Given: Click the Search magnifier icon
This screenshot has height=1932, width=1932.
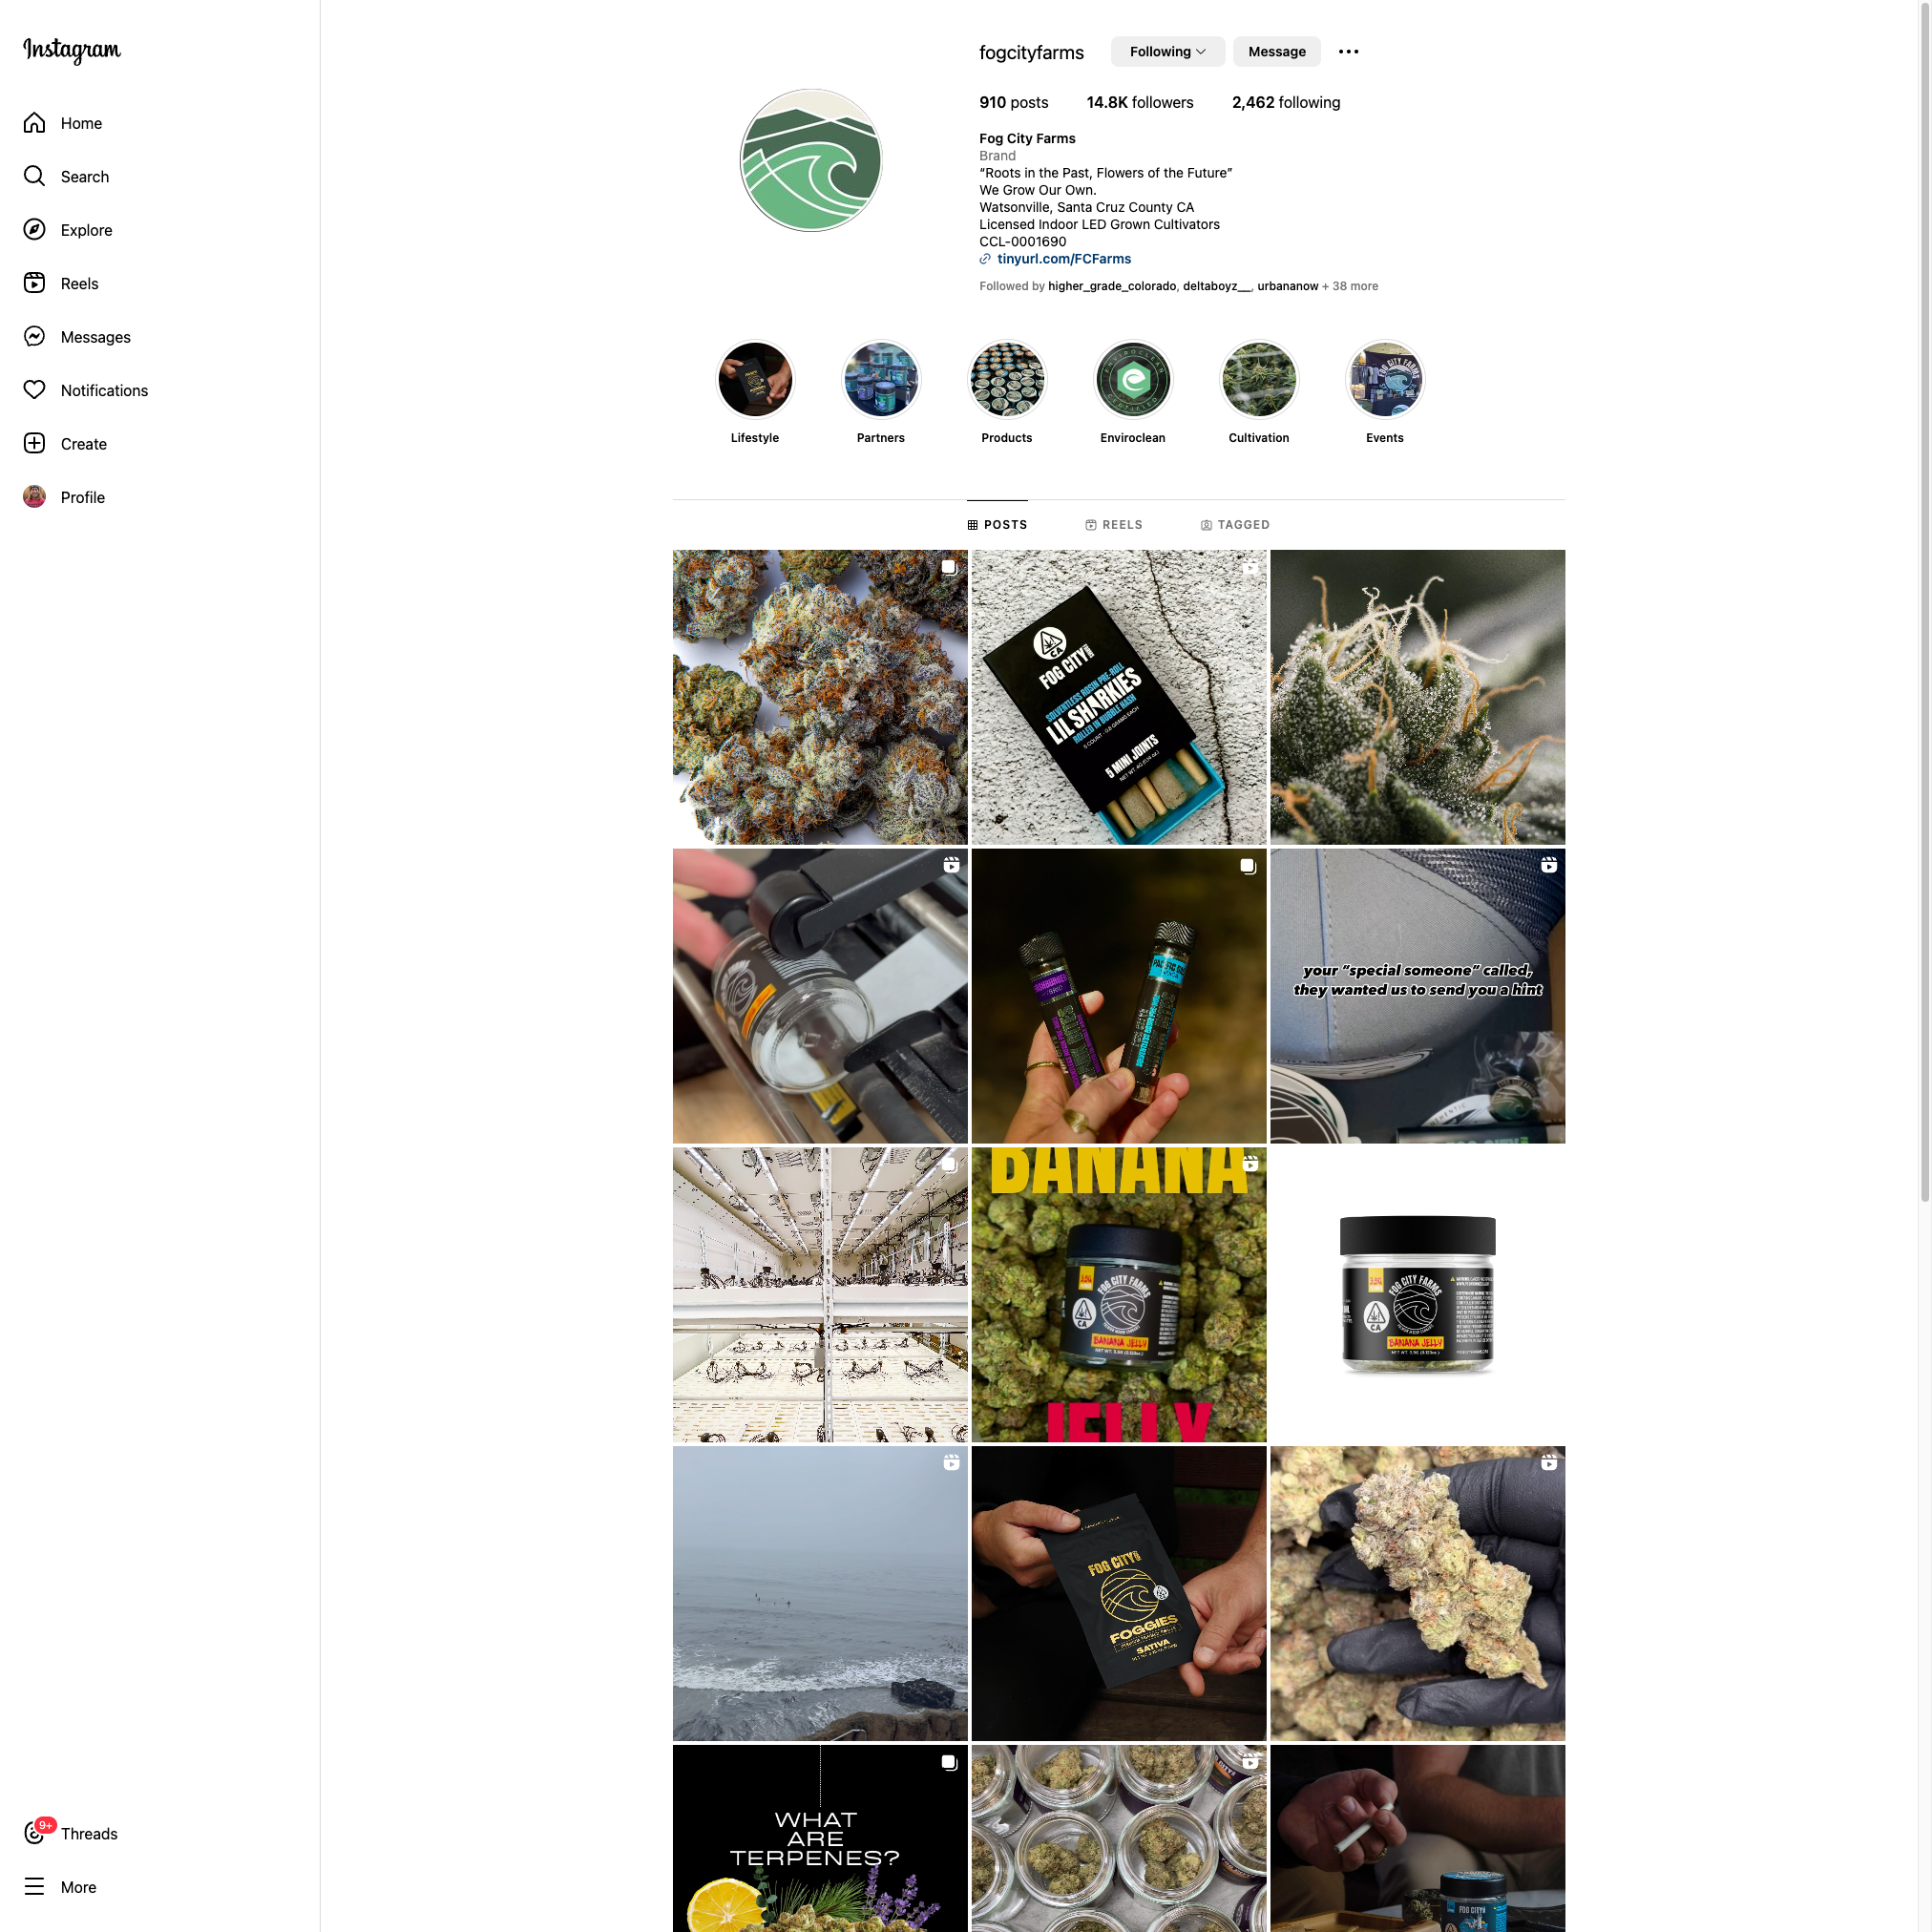Looking at the screenshot, I should pos(34,176).
